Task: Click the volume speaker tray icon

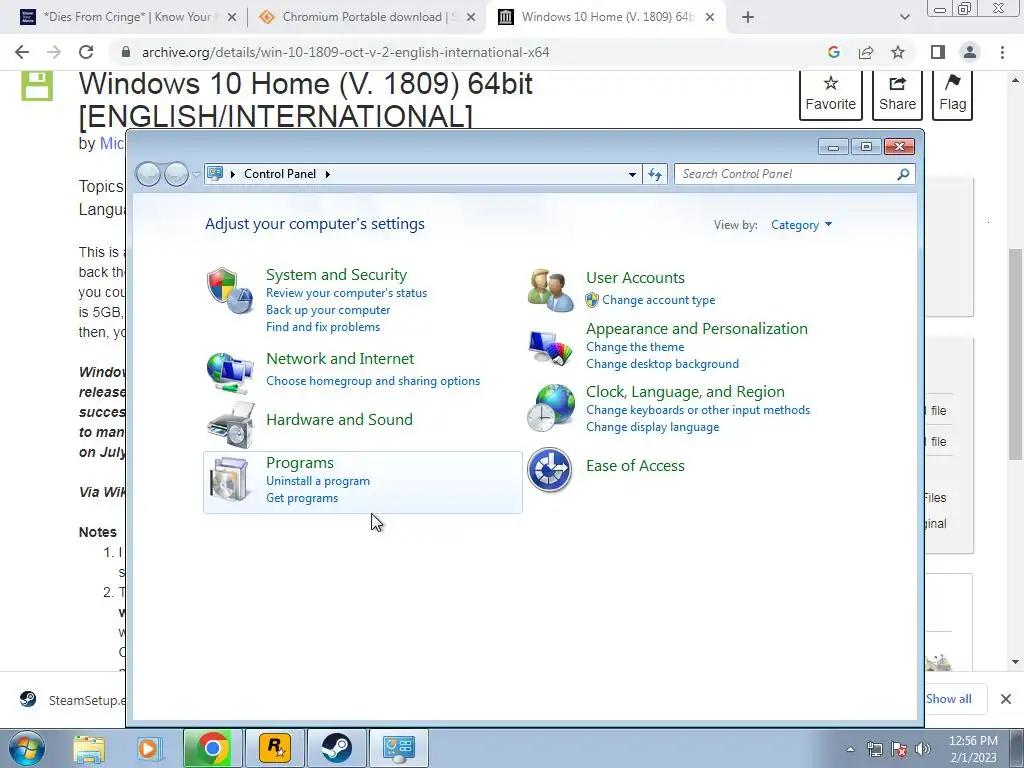Action: [923, 749]
